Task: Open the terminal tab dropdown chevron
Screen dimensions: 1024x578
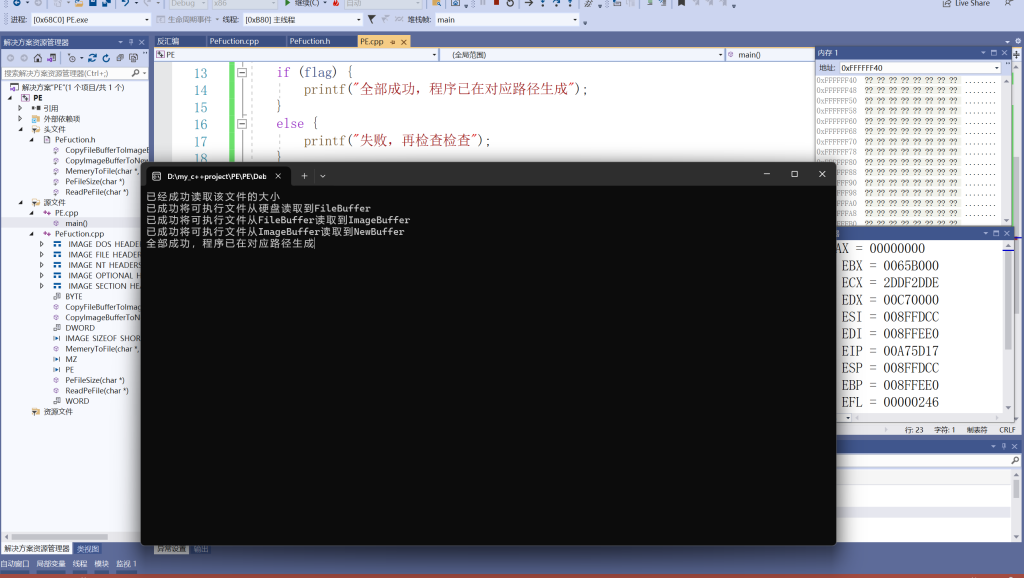Action: [323, 175]
